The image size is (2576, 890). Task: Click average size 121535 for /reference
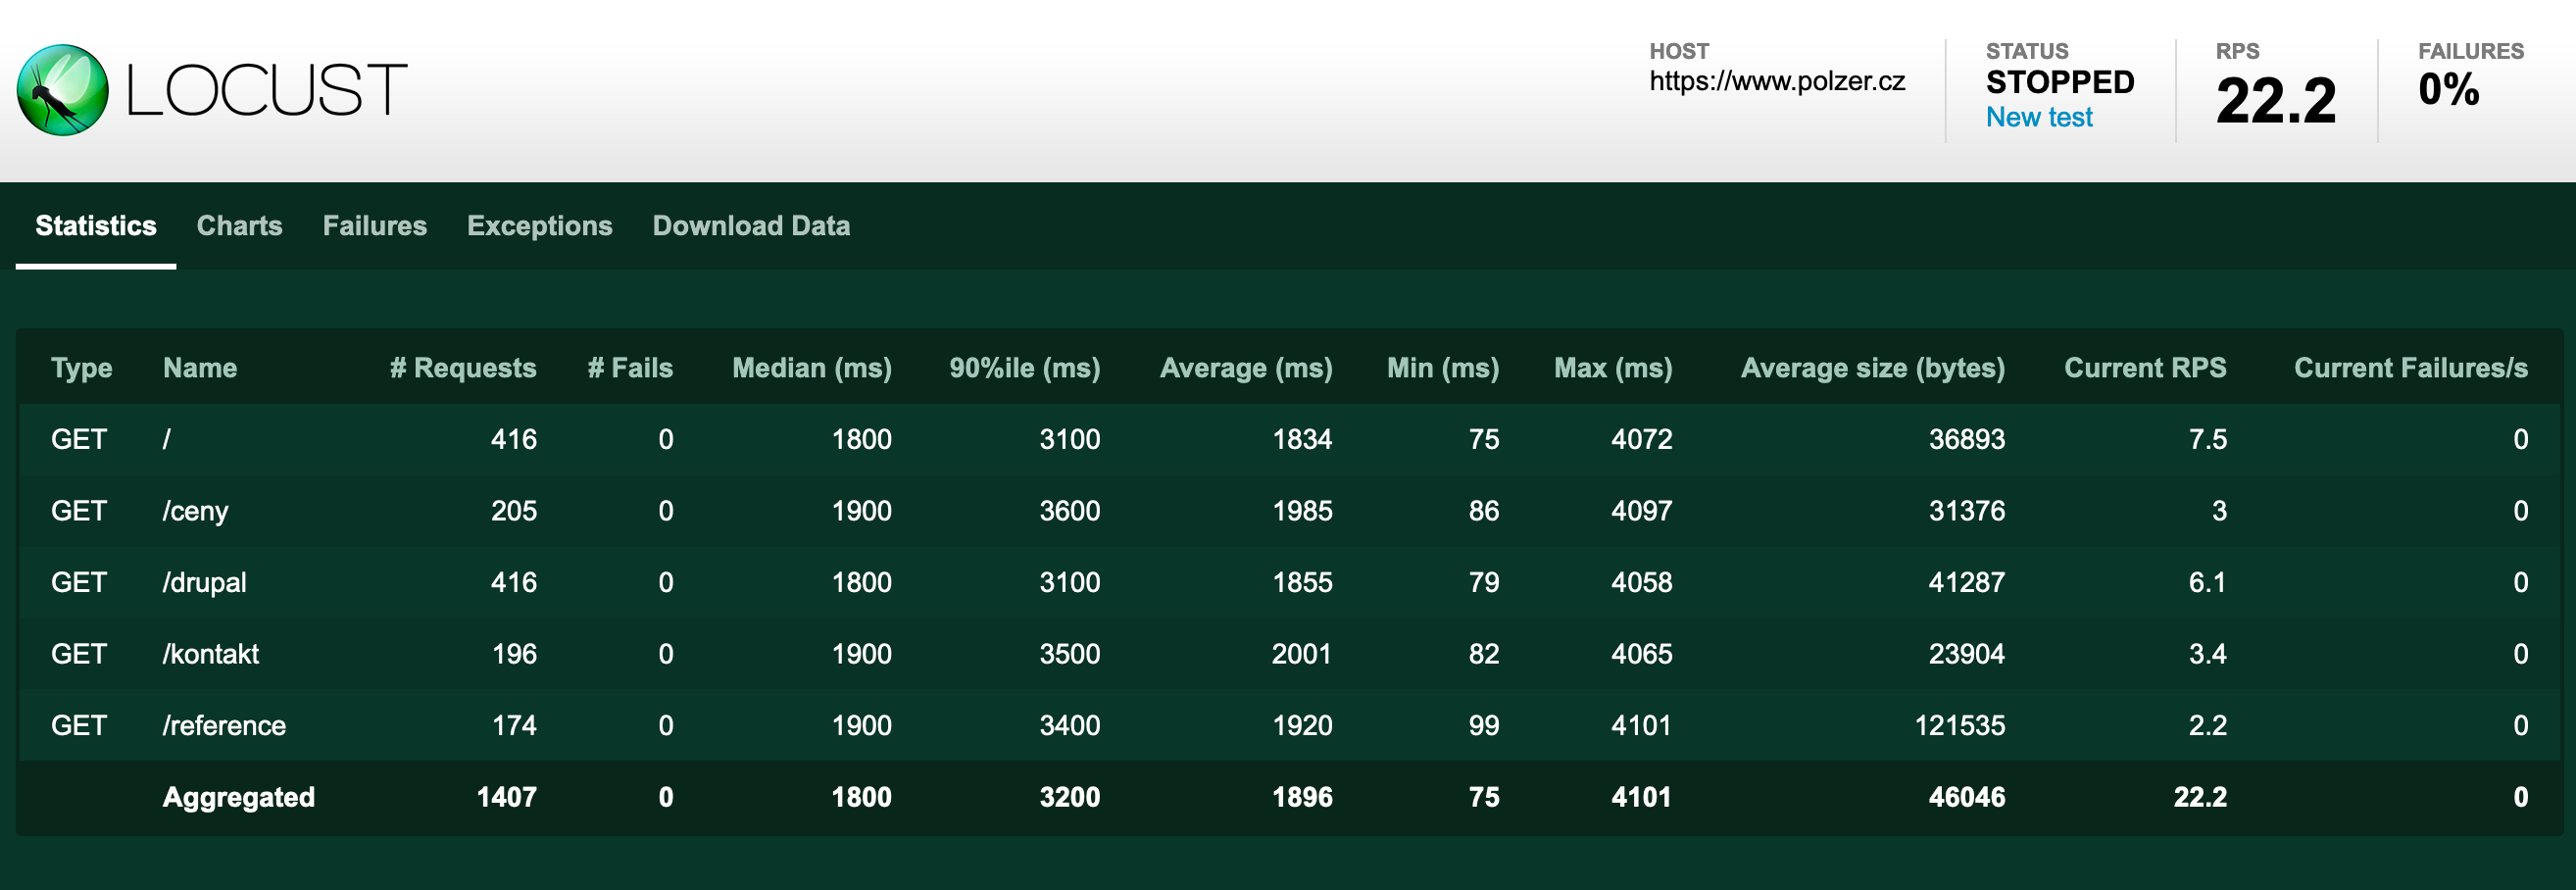pyautogui.click(x=1960, y=726)
